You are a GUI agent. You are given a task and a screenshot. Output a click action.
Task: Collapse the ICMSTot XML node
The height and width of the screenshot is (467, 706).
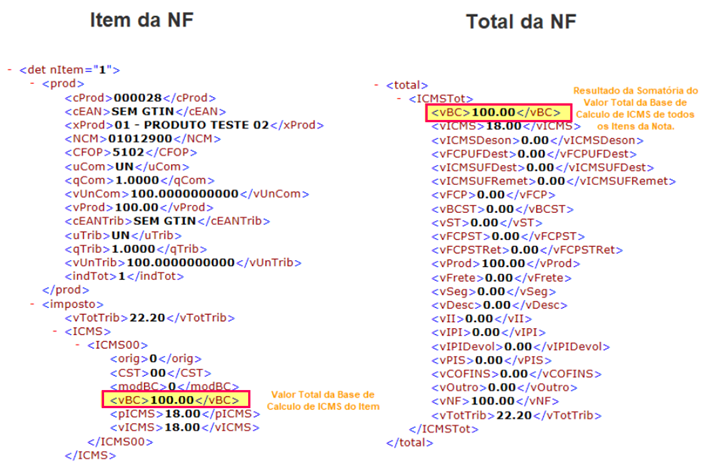(400, 99)
